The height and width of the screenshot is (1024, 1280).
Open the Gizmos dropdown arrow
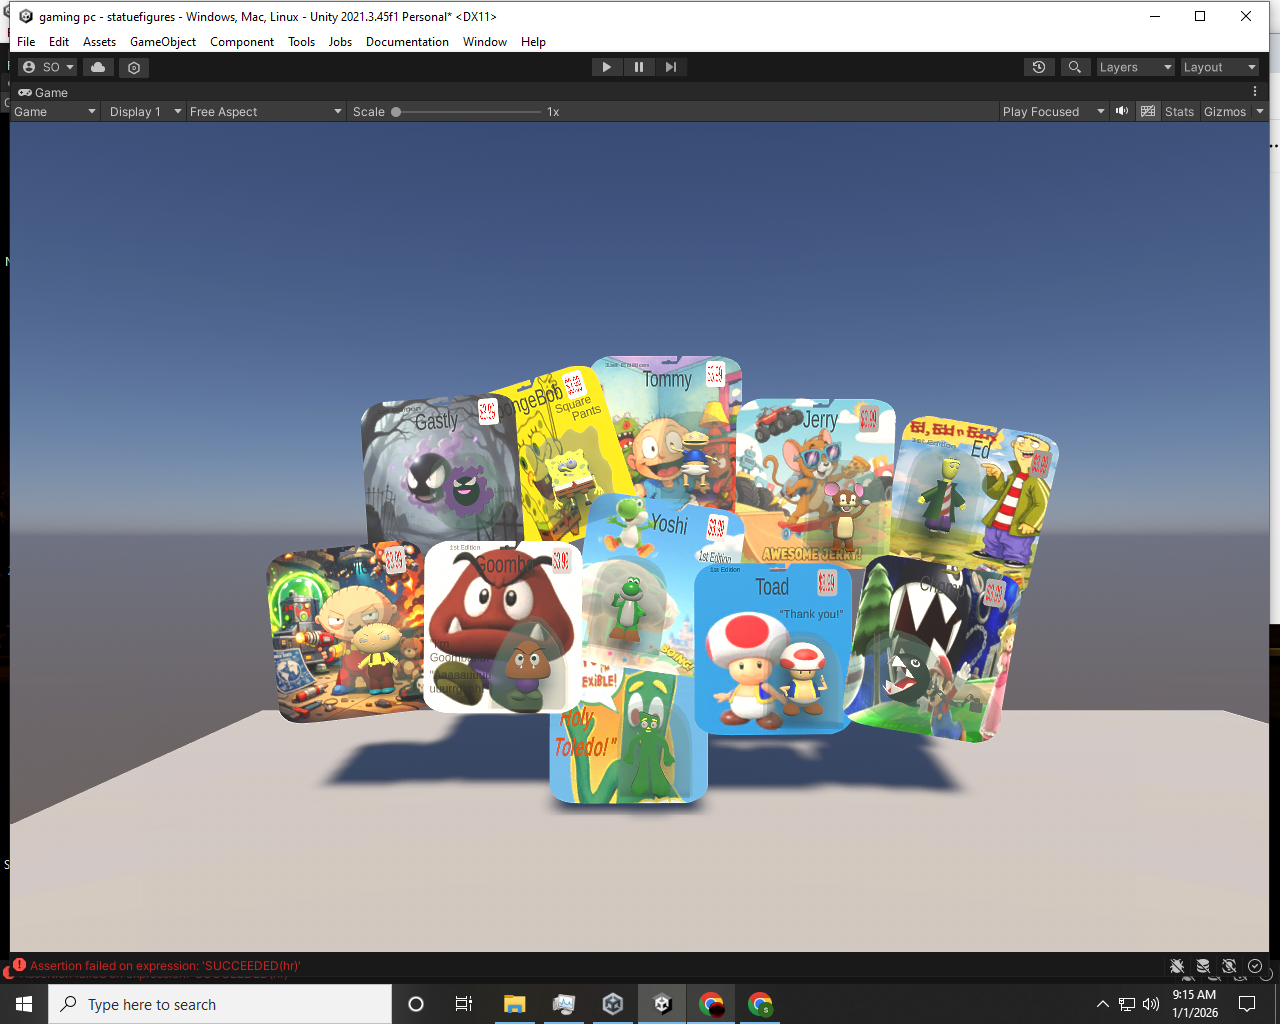(x=1260, y=111)
